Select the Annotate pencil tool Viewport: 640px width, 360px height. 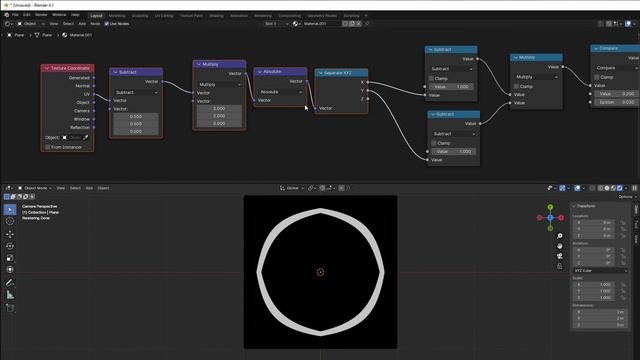pos(10,282)
